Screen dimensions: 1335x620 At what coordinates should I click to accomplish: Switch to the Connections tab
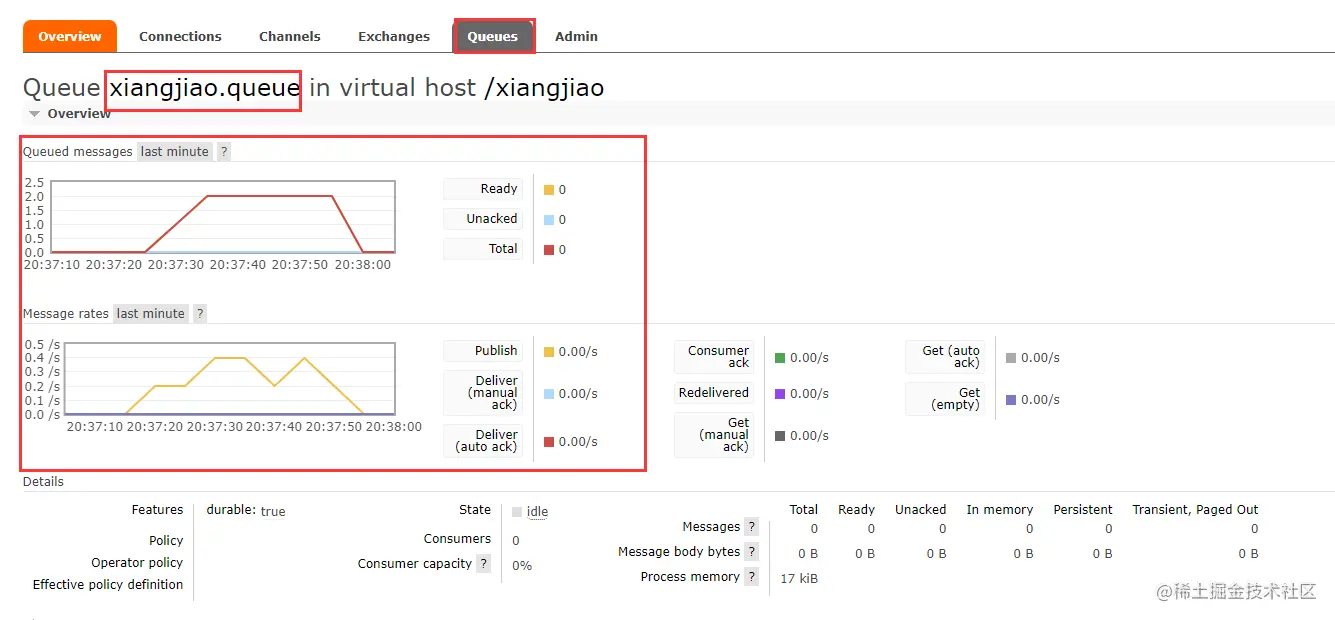tap(180, 36)
